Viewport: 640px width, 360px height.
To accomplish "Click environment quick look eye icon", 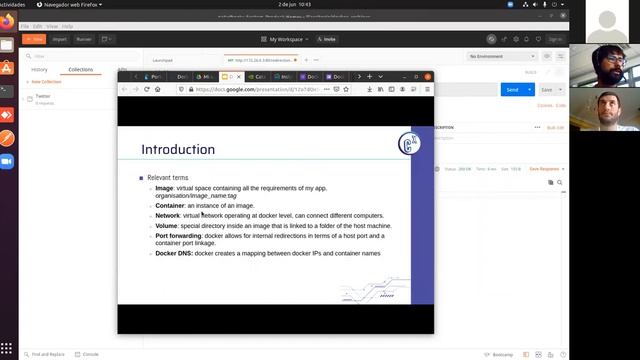I will click(x=547, y=56).
